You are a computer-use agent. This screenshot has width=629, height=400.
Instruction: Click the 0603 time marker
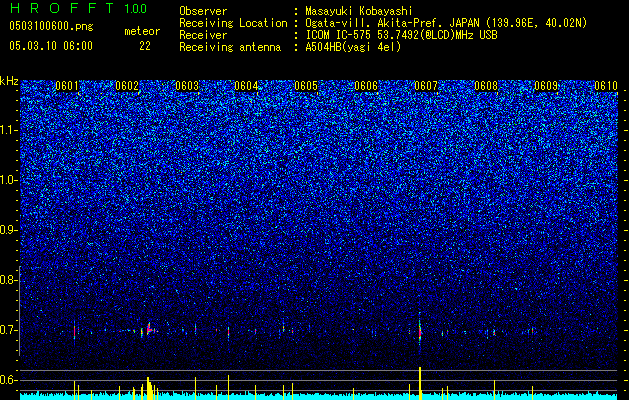[187, 86]
